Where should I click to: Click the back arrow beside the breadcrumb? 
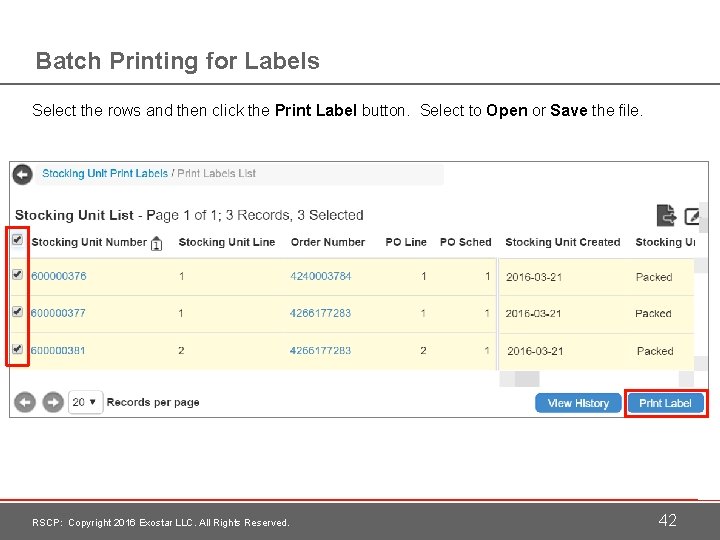tap(22, 174)
